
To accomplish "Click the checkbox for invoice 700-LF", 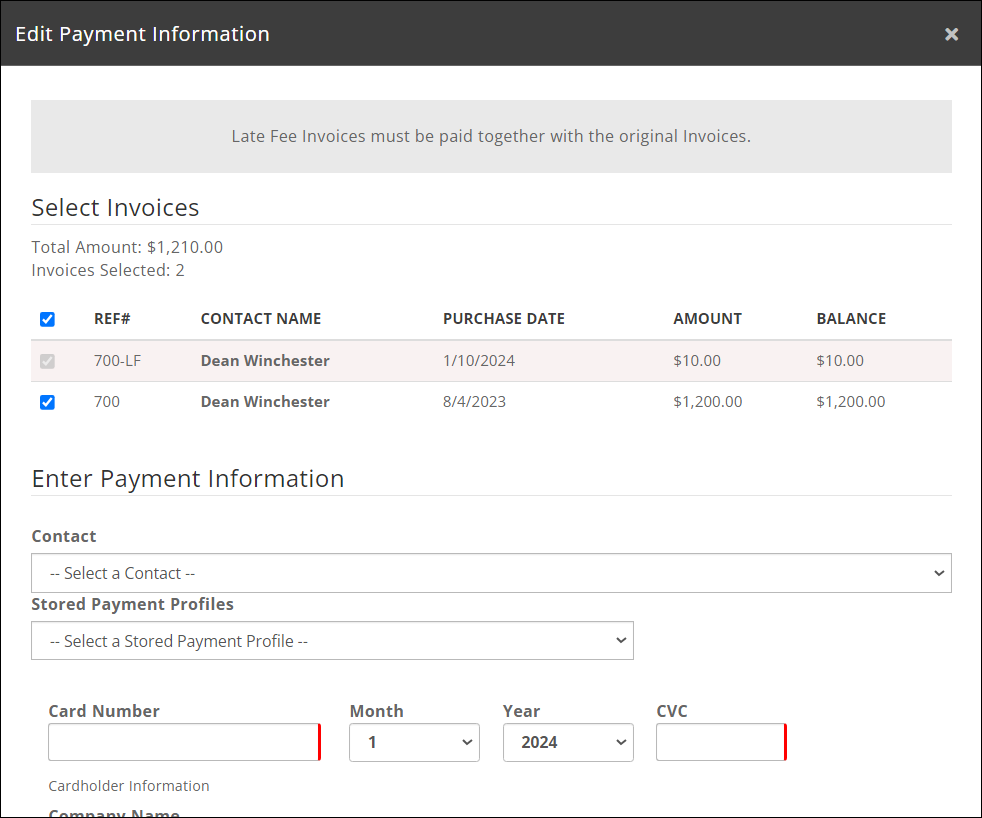I will coord(47,361).
